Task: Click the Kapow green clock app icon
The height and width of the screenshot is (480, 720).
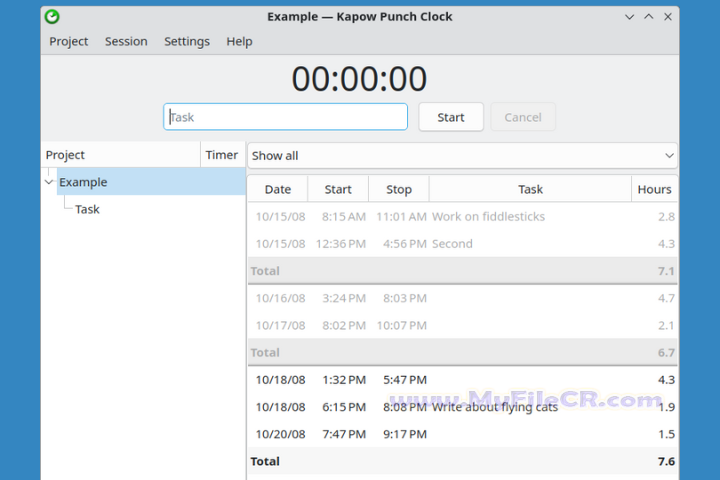Action: tap(52, 17)
